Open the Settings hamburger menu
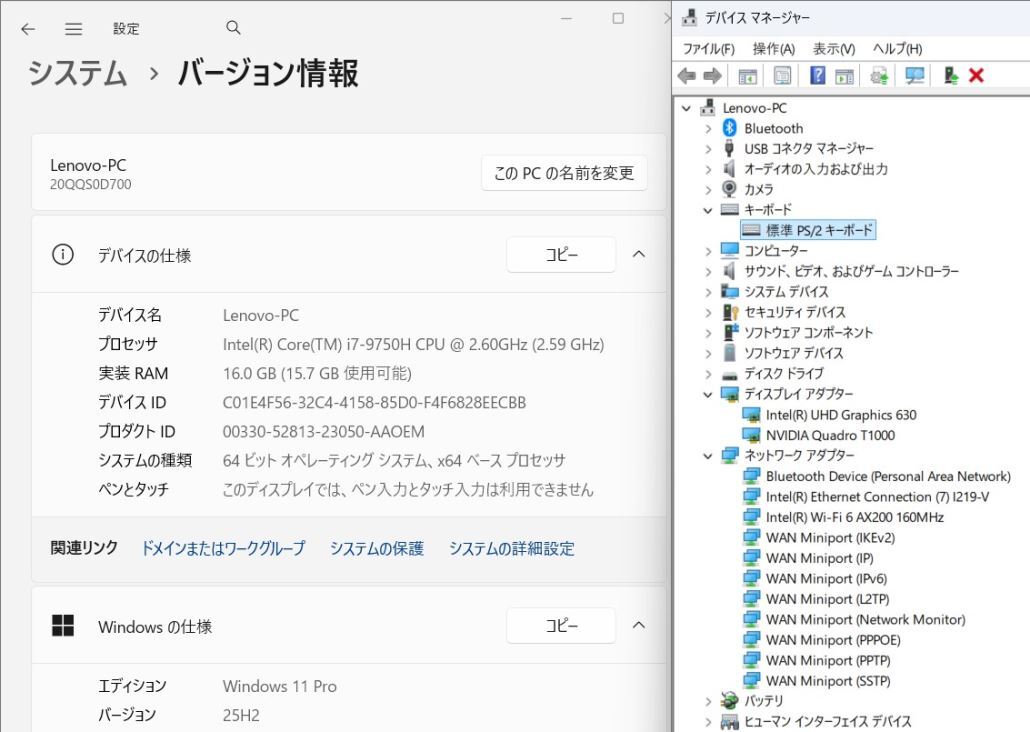The height and width of the screenshot is (732, 1030). pyautogui.click(x=73, y=28)
